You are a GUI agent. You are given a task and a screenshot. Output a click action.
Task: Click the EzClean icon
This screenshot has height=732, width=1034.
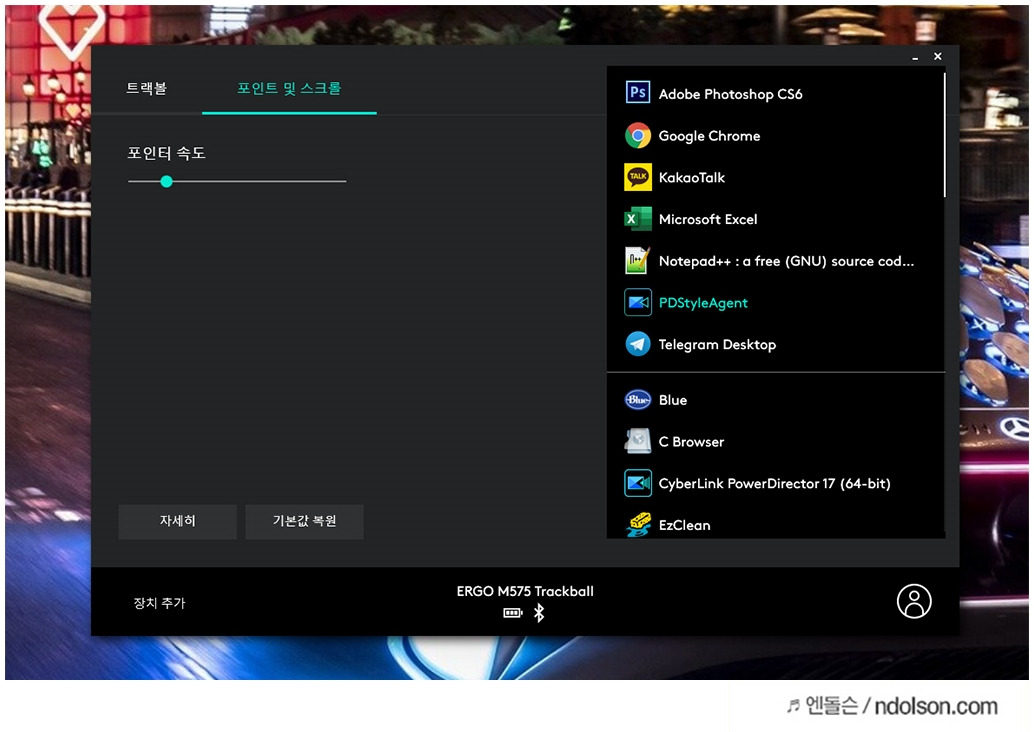(638, 524)
